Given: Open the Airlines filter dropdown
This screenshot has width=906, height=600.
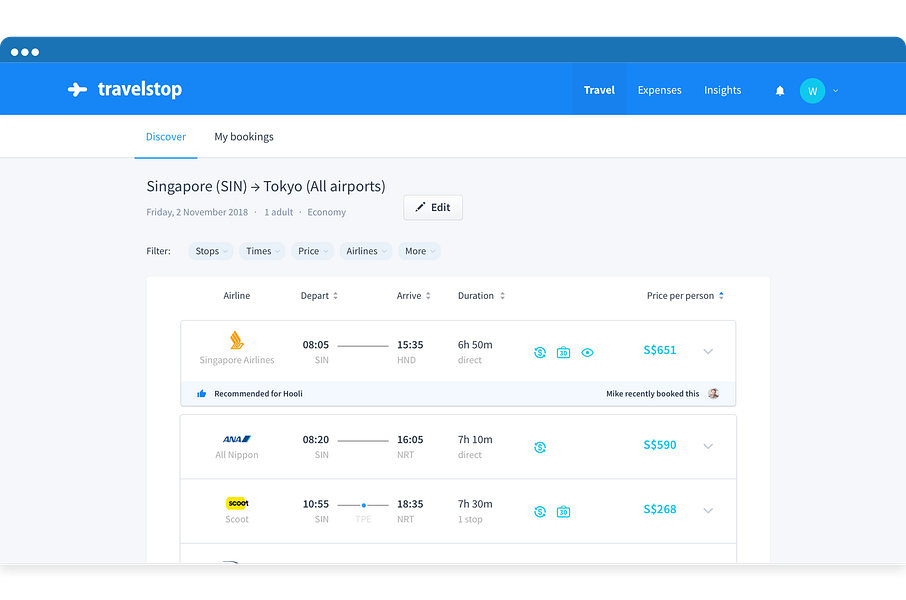Looking at the screenshot, I should tap(366, 251).
